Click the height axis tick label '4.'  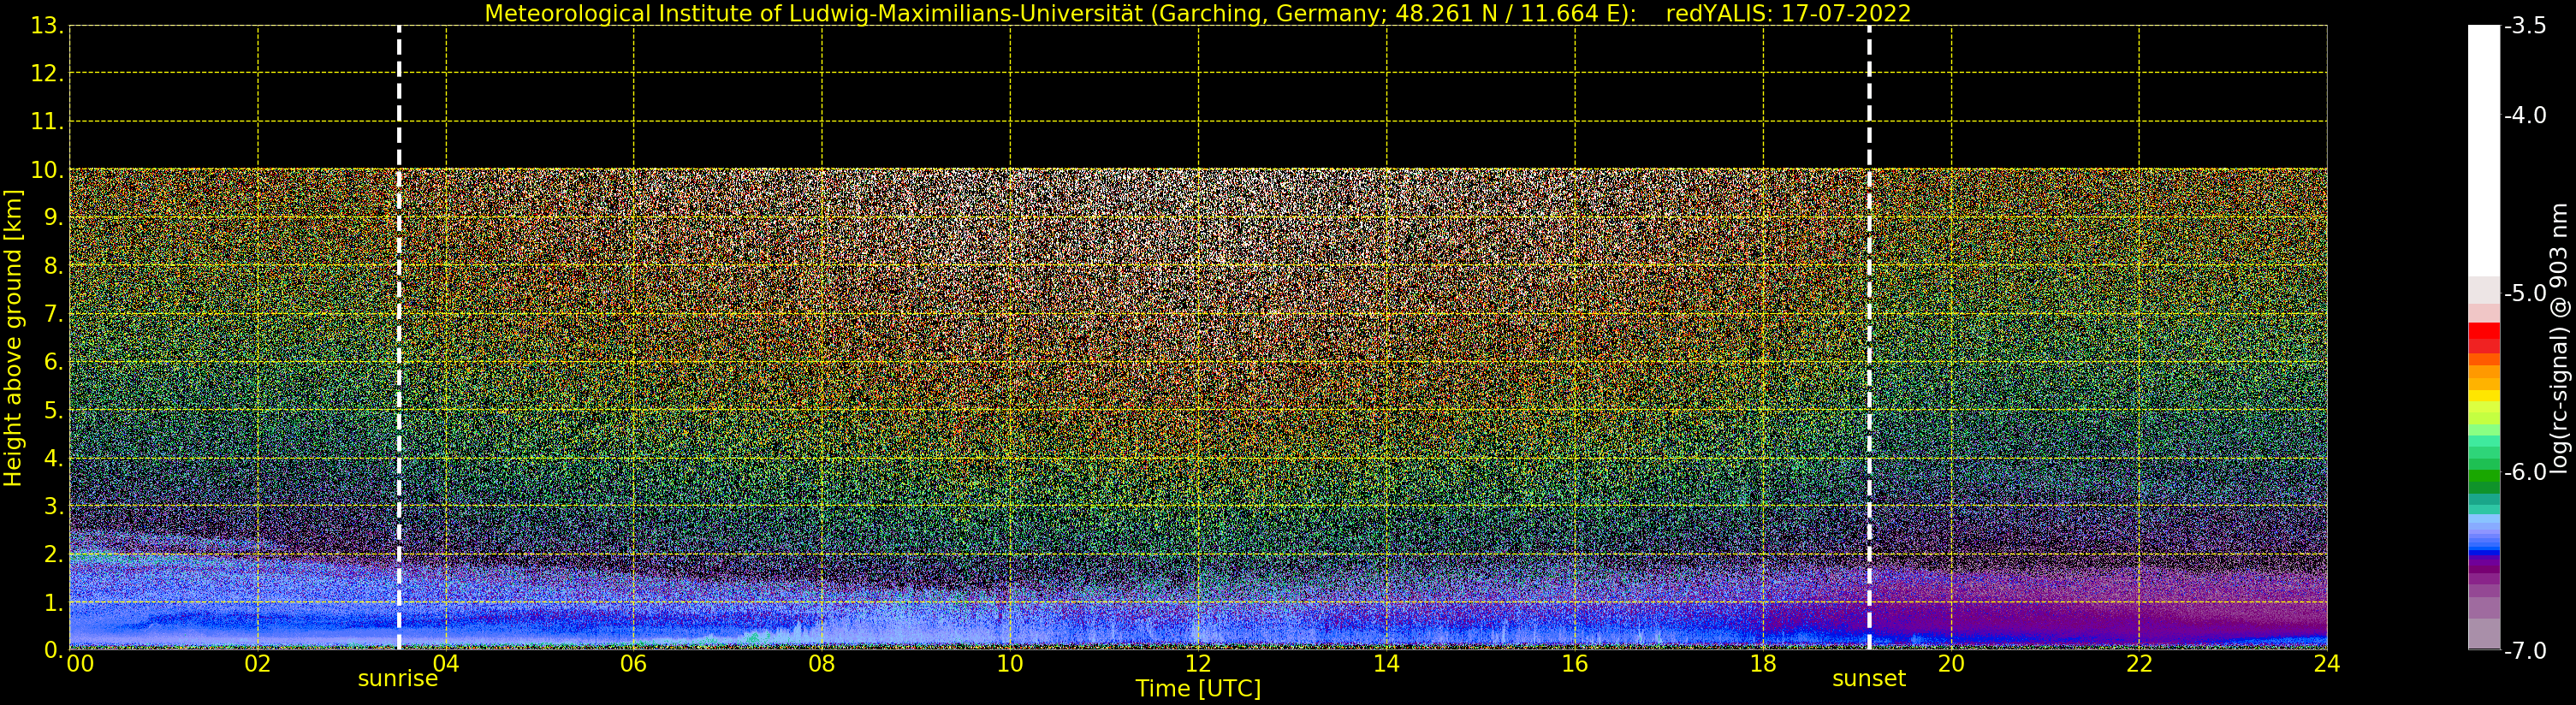54,458
